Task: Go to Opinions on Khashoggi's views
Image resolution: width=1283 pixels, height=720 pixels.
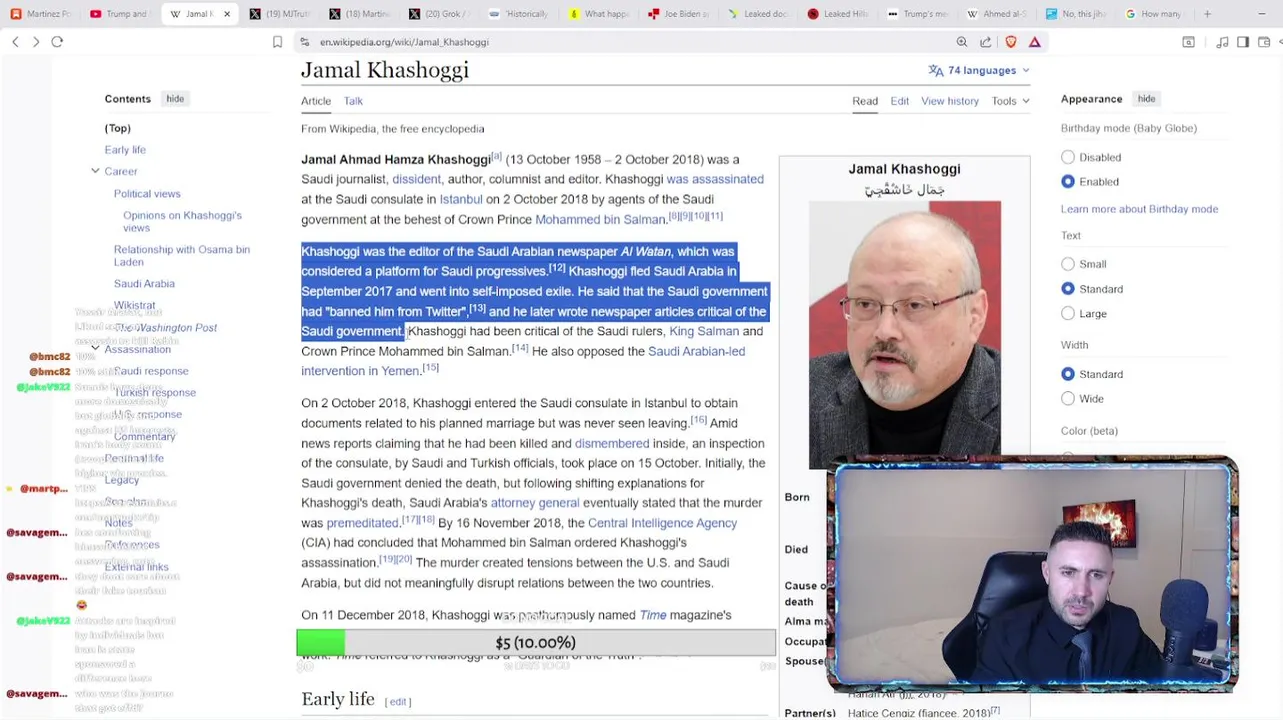Action: pos(182,221)
